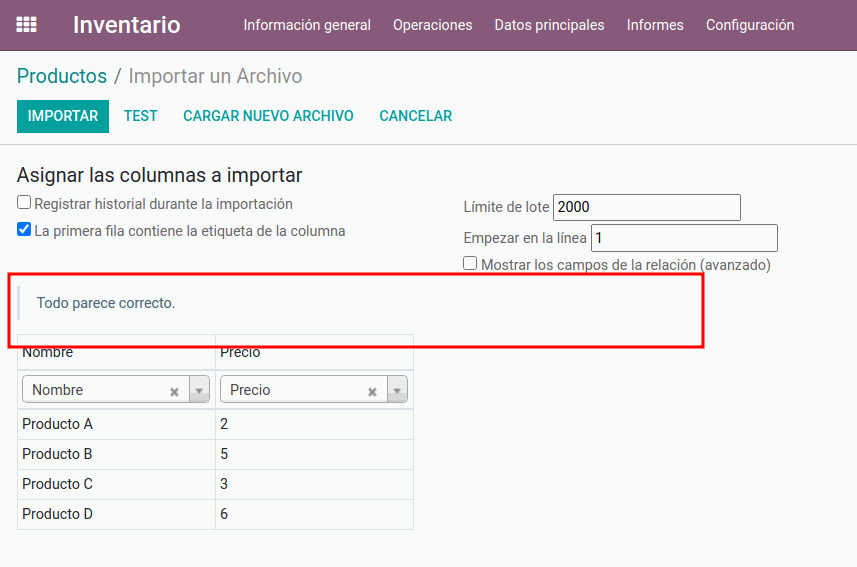
Task: Toggle Registrar historial durante la importación
Action: 24,203
